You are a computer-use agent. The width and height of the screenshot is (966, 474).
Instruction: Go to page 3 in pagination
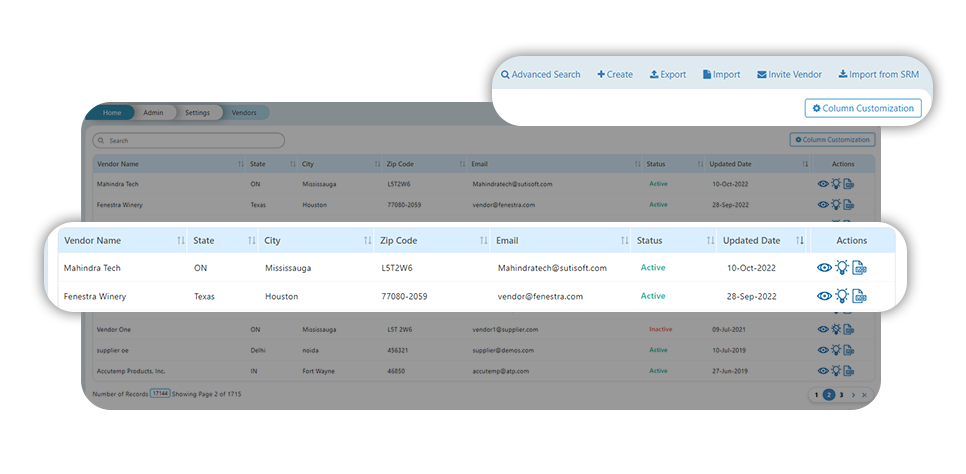pyautogui.click(x=841, y=395)
